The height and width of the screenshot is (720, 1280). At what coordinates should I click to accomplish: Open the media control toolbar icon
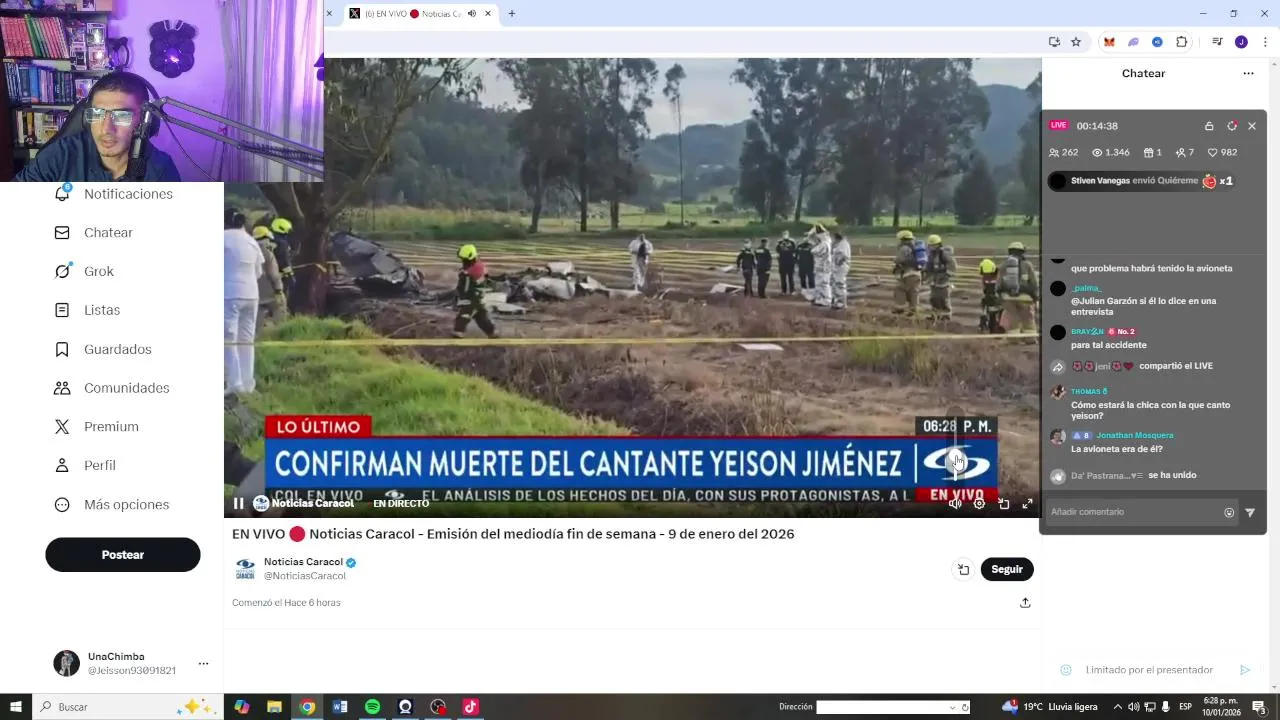[x=1217, y=42]
